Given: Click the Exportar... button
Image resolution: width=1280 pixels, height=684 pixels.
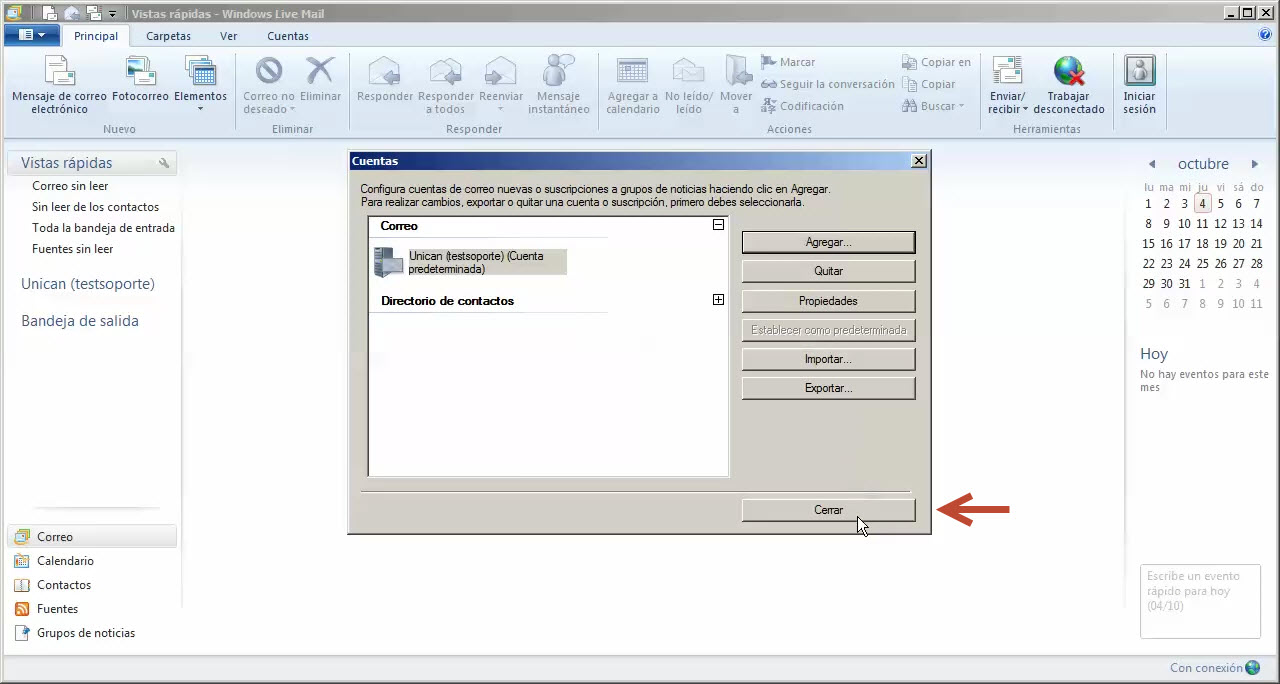Looking at the screenshot, I should point(828,388).
